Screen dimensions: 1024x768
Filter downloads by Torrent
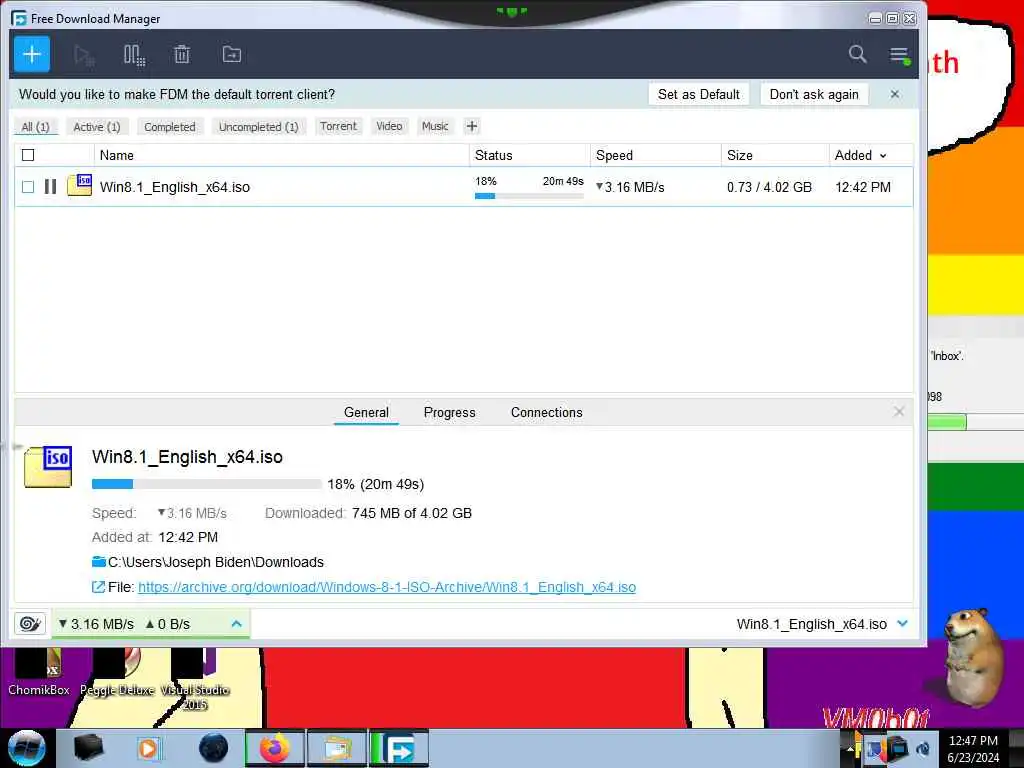click(x=338, y=126)
